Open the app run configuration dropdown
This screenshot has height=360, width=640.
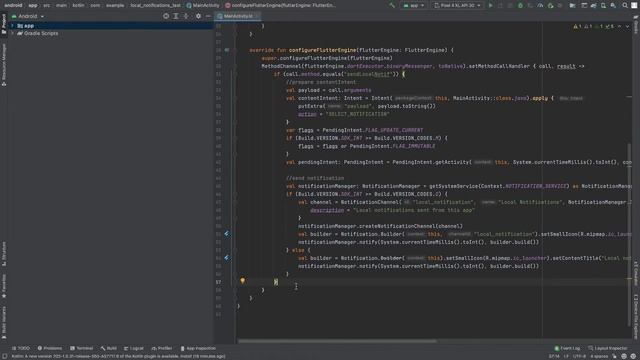coord(413,5)
